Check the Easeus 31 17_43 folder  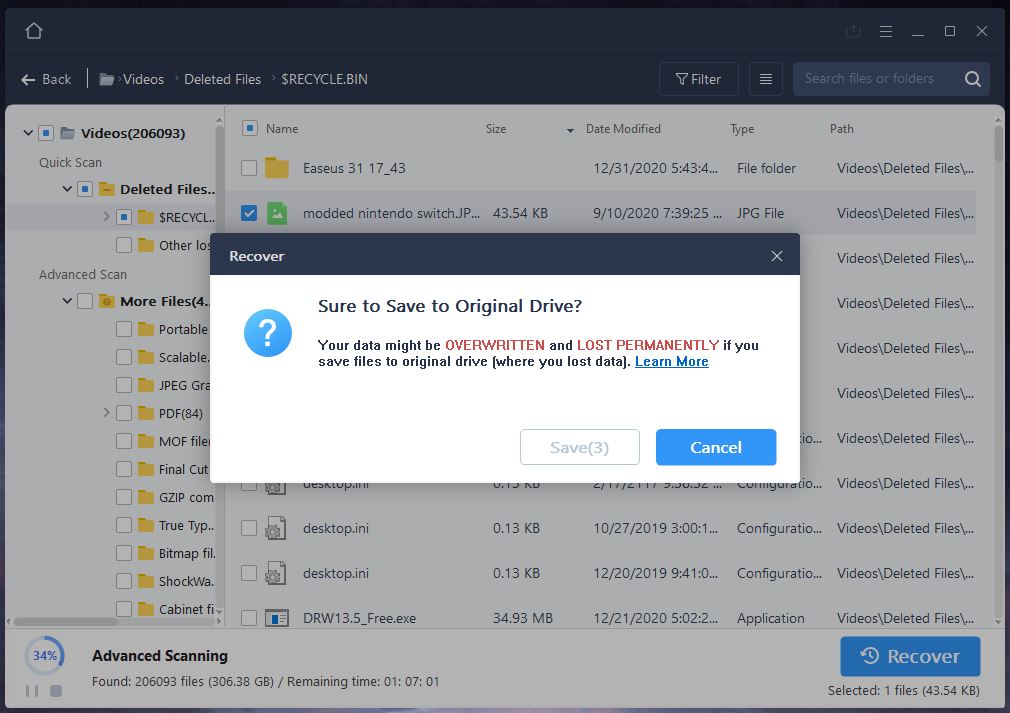[249, 168]
